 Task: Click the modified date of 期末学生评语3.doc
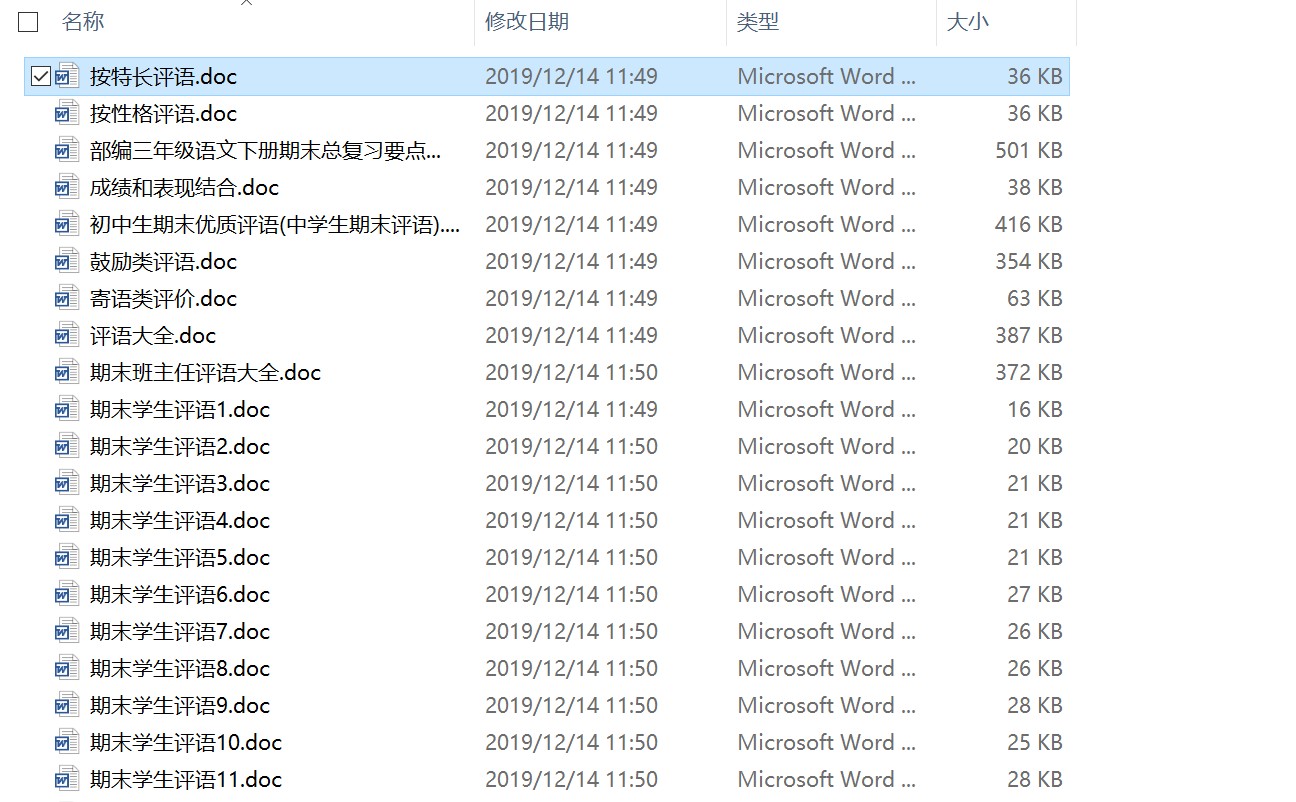click(571, 483)
